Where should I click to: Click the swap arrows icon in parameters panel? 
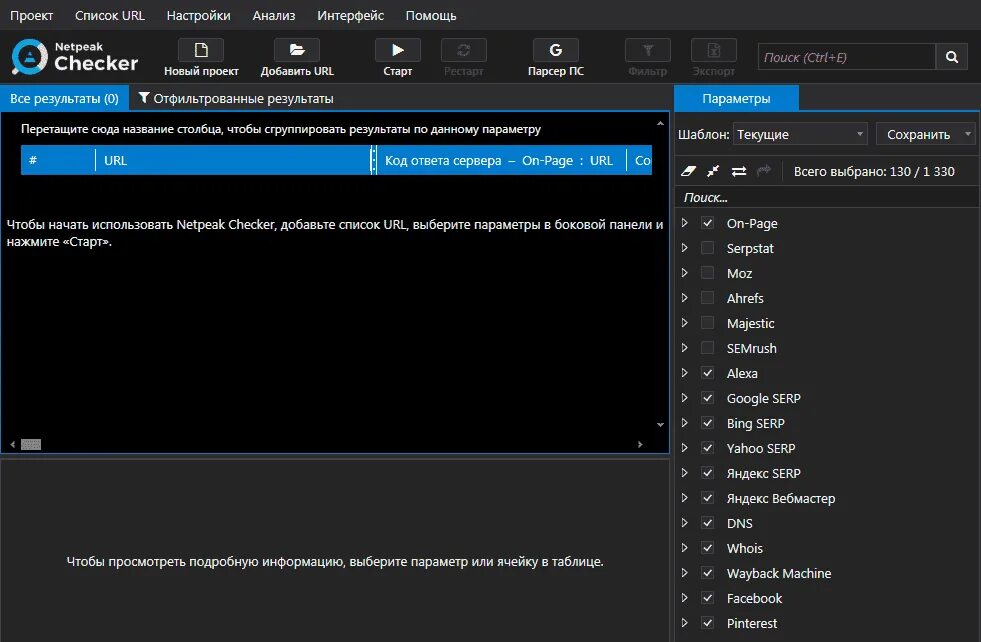(739, 171)
